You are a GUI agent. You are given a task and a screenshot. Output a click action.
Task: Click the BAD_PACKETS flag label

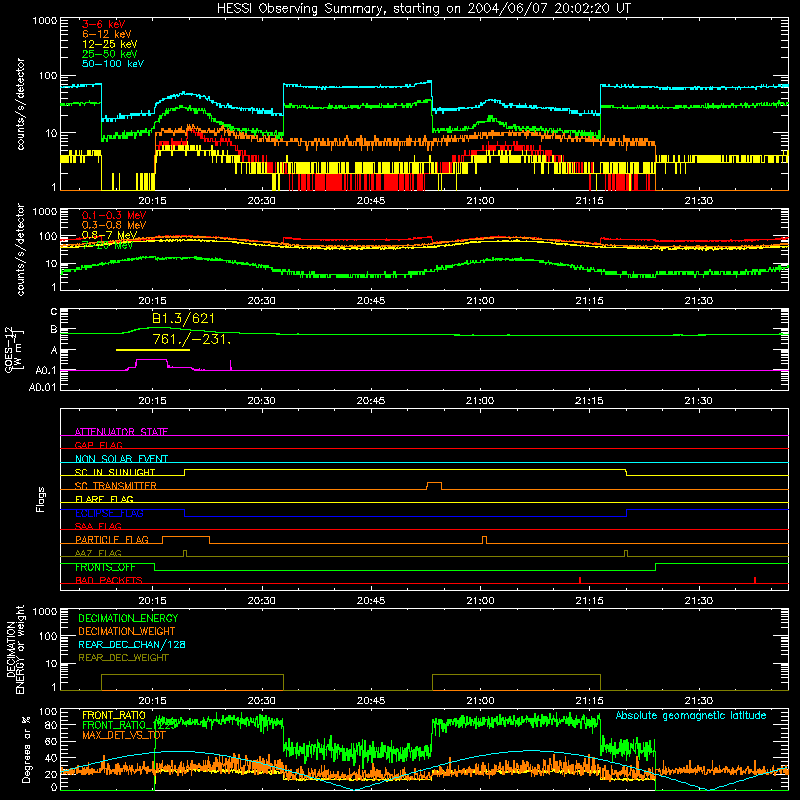coord(109,580)
